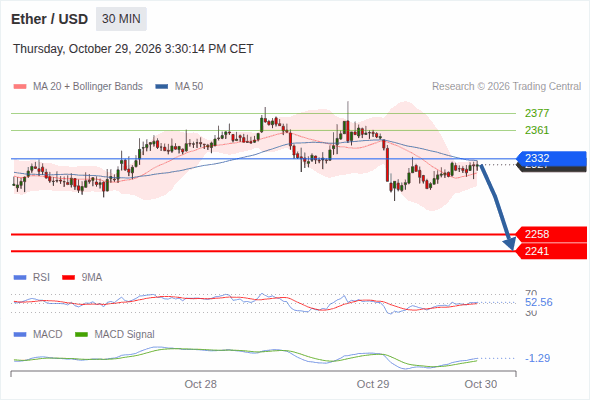The width and height of the screenshot is (590, 400).
Task: Click the MA 20 + Bollinger Bands label
Action: click(x=88, y=87)
